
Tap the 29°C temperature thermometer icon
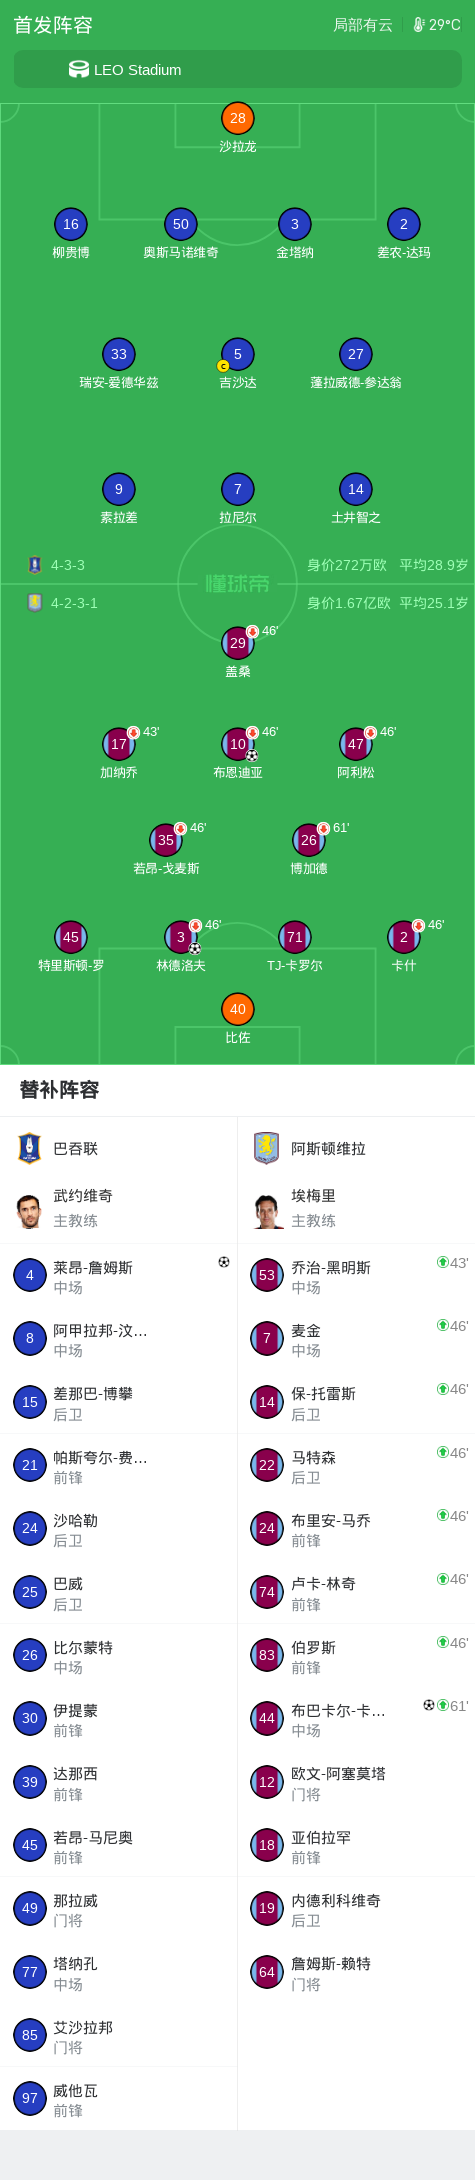[x=419, y=24]
